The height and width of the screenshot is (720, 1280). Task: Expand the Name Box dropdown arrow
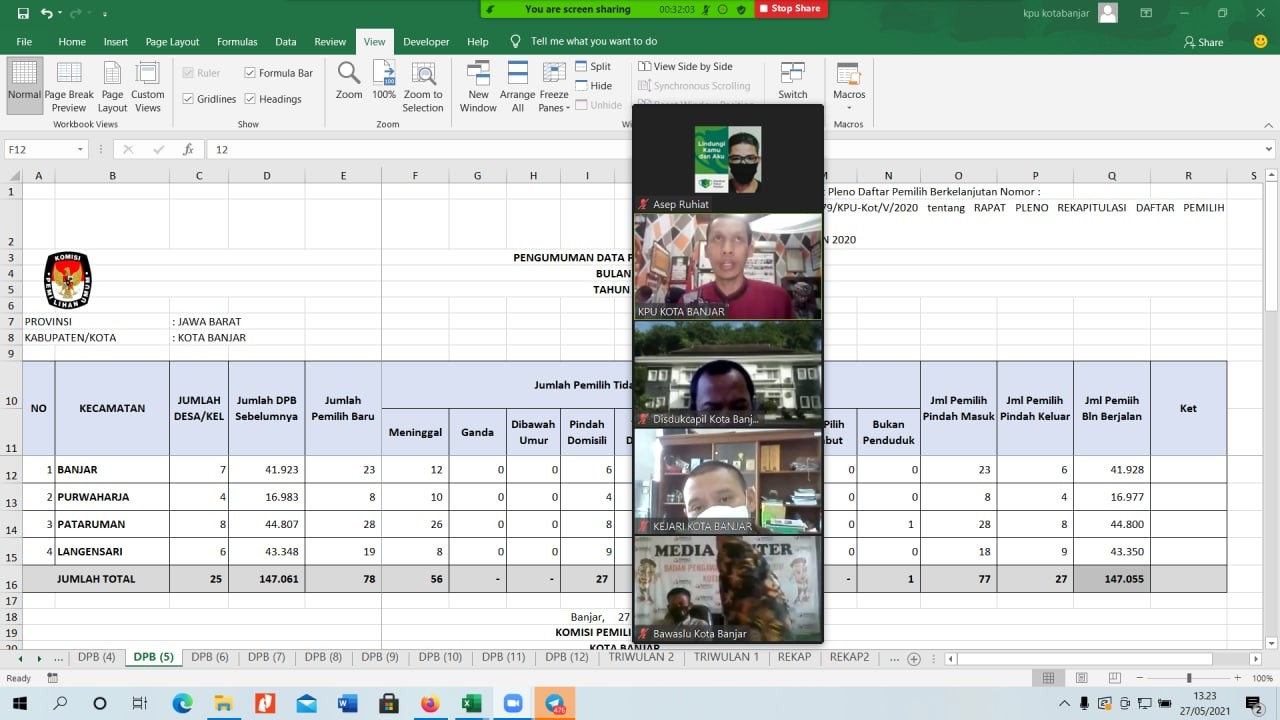[80, 149]
